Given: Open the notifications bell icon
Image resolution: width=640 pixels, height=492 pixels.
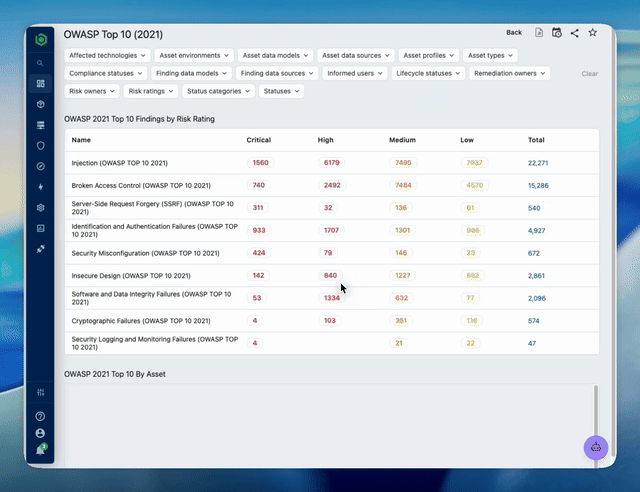Looking at the screenshot, I should click(x=40, y=450).
